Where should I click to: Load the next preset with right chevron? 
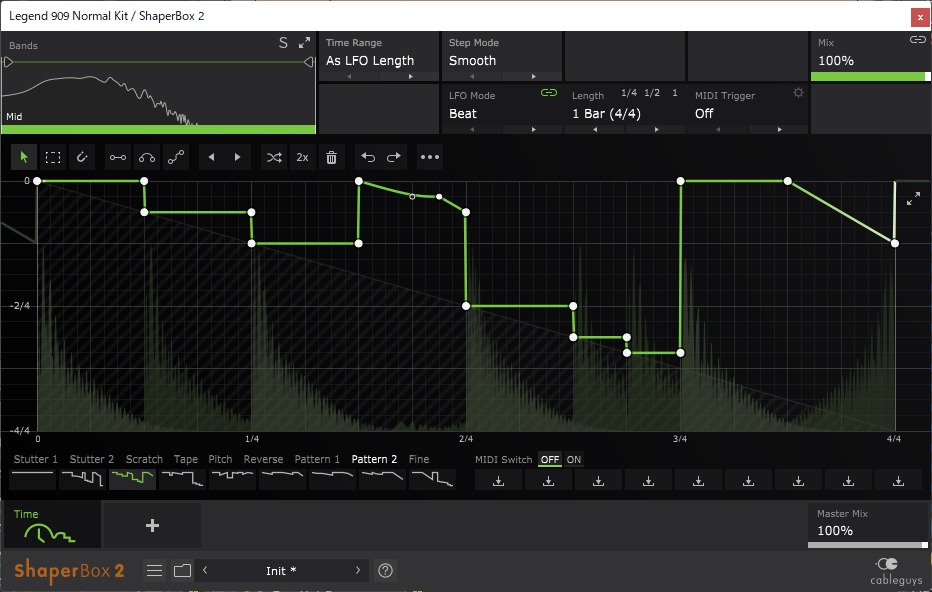pyautogui.click(x=358, y=571)
